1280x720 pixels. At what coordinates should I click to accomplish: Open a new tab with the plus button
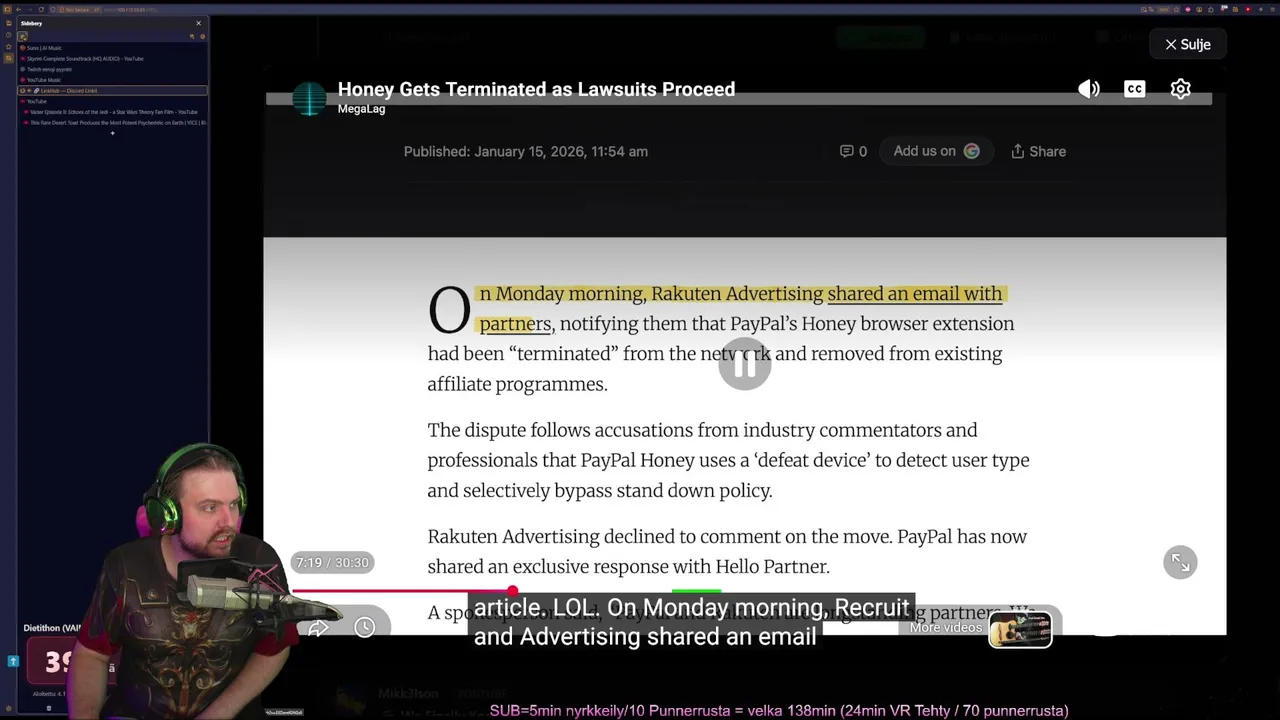pos(112,133)
